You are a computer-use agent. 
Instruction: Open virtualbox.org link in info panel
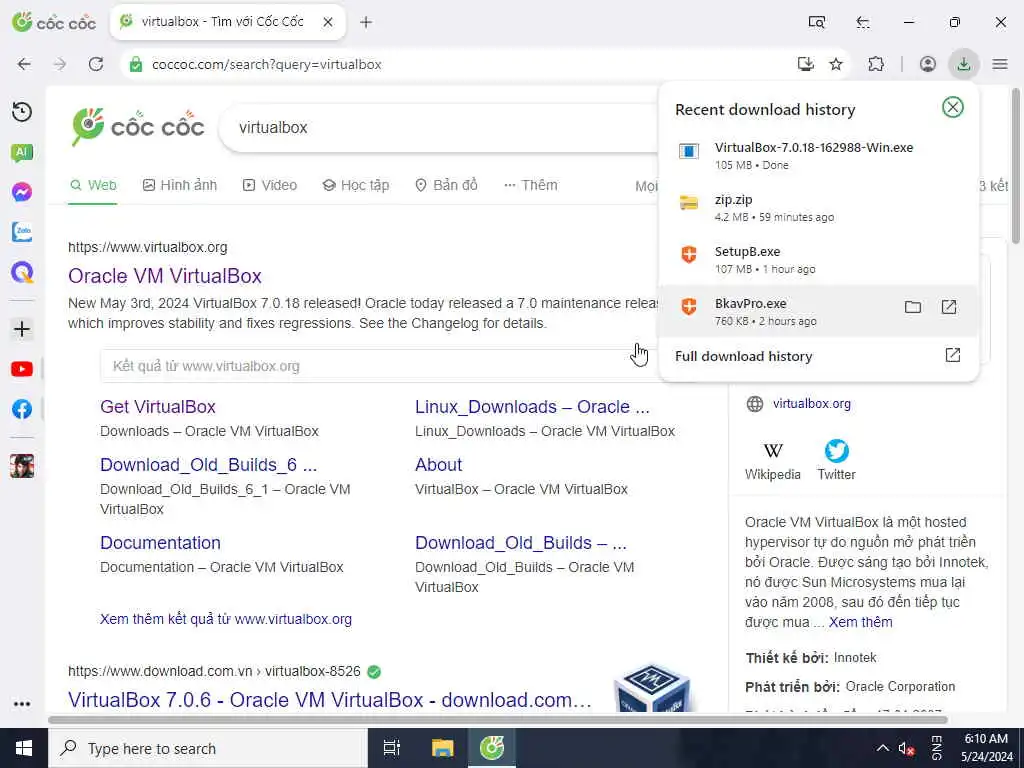click(x=812, y=404)
